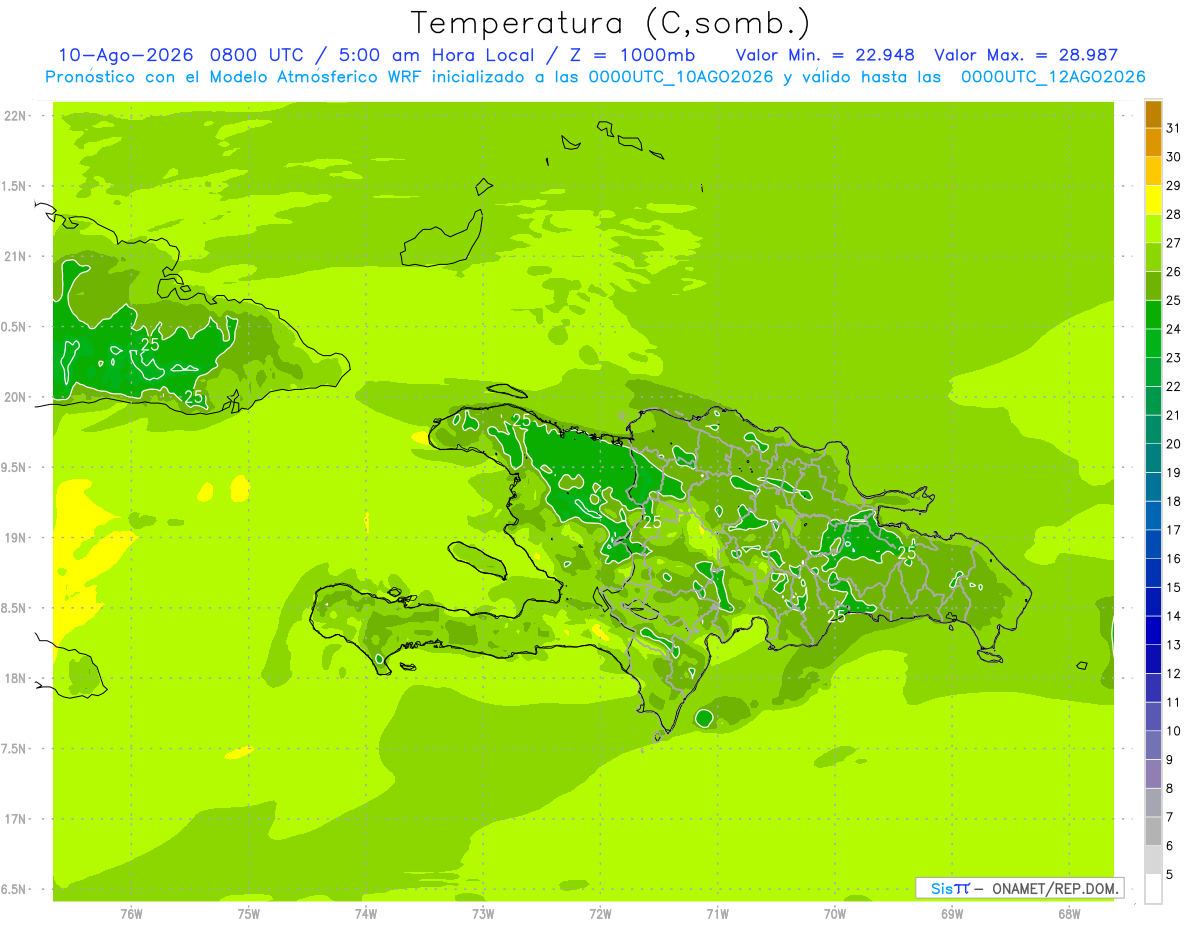
Task: Click the '20N' latitude axis label
Action: coord(14,397)
